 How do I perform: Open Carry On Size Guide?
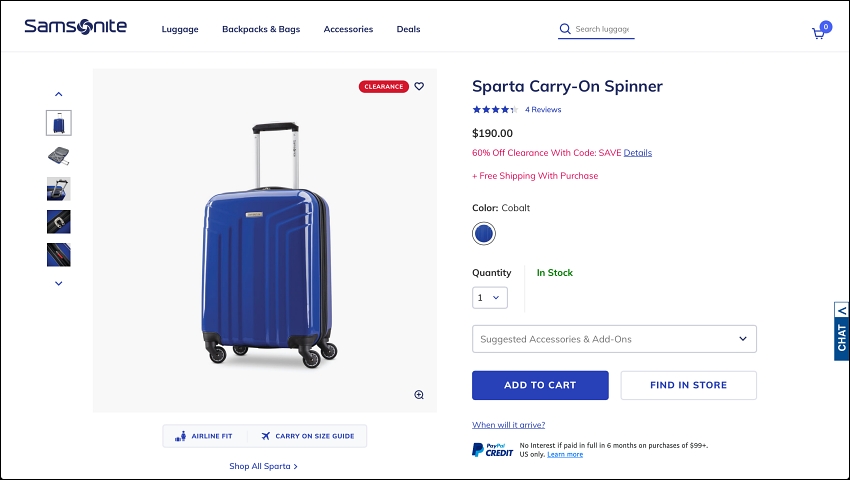coord(308,436)
